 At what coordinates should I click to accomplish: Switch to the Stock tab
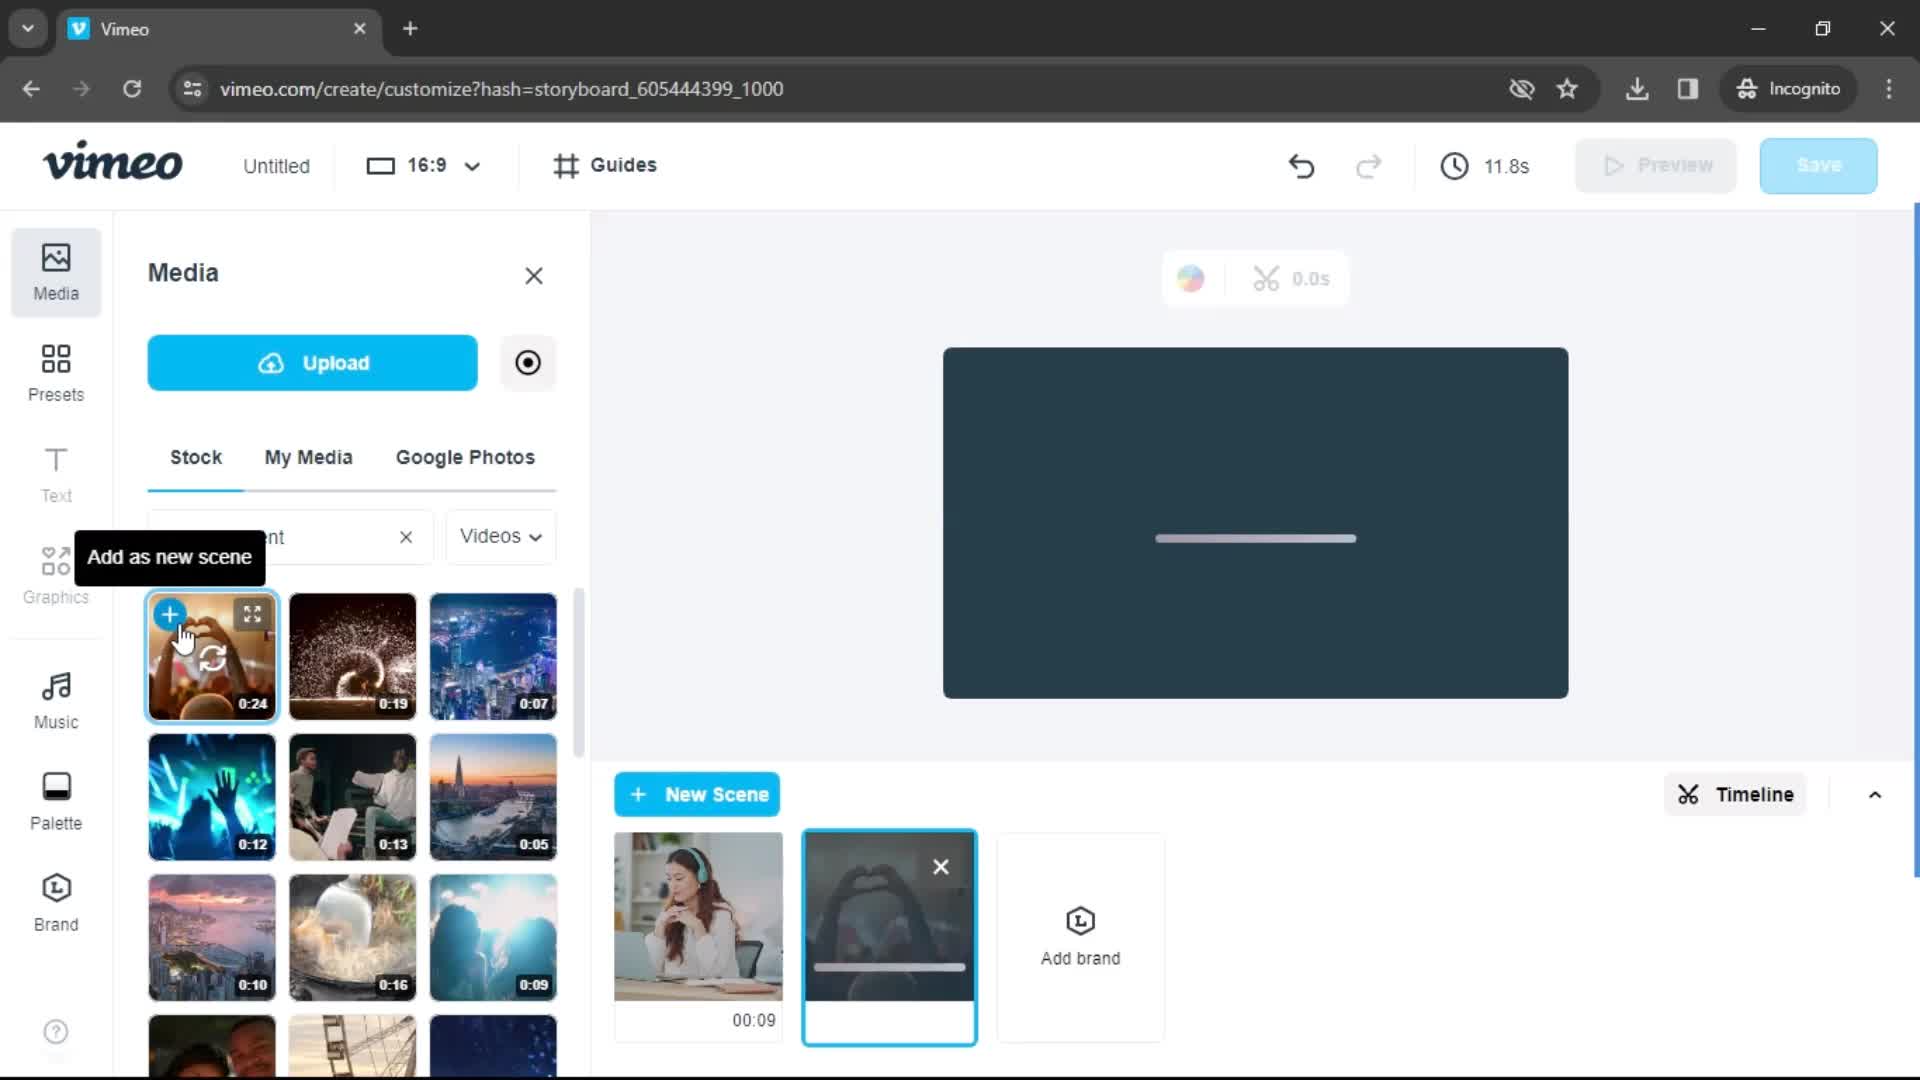point(196,457)
